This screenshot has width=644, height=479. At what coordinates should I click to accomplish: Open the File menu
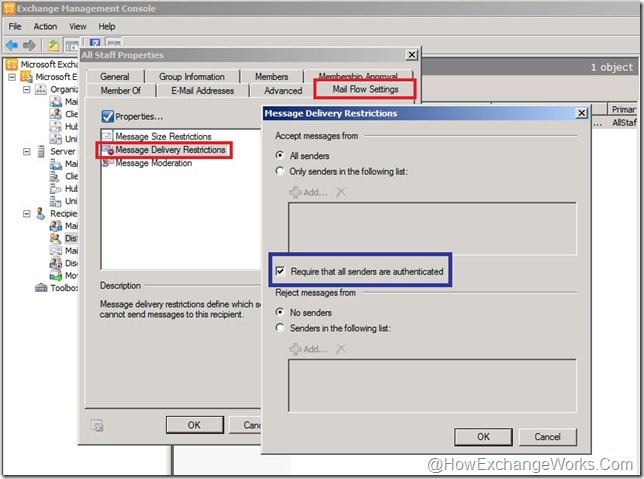click(x=15, y=26)
